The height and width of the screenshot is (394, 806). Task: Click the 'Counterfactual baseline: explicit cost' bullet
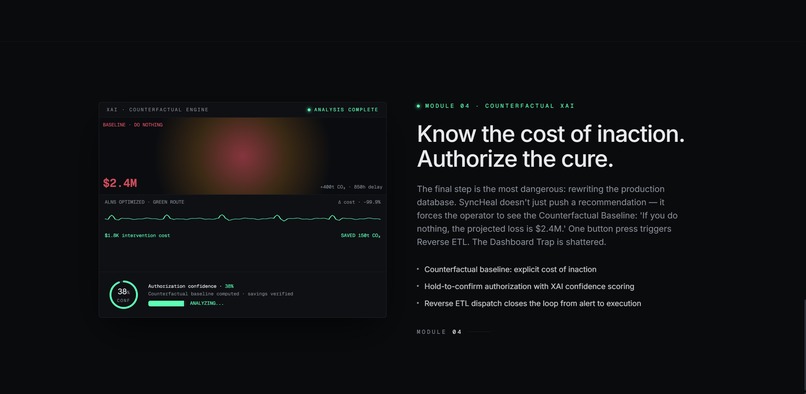pos(510,270)
